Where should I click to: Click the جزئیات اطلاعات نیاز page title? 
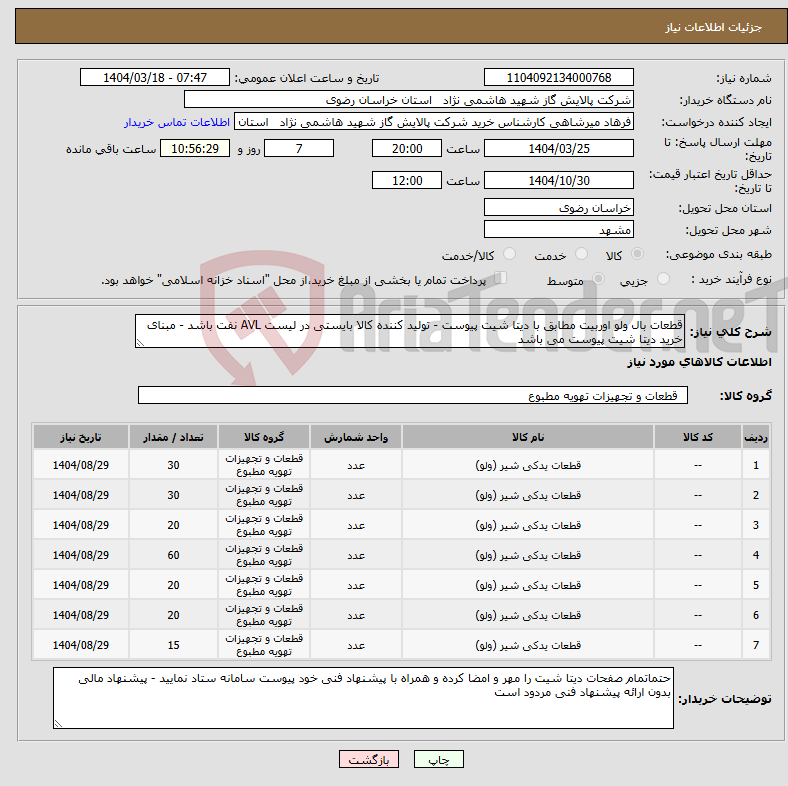pos(714,27)
